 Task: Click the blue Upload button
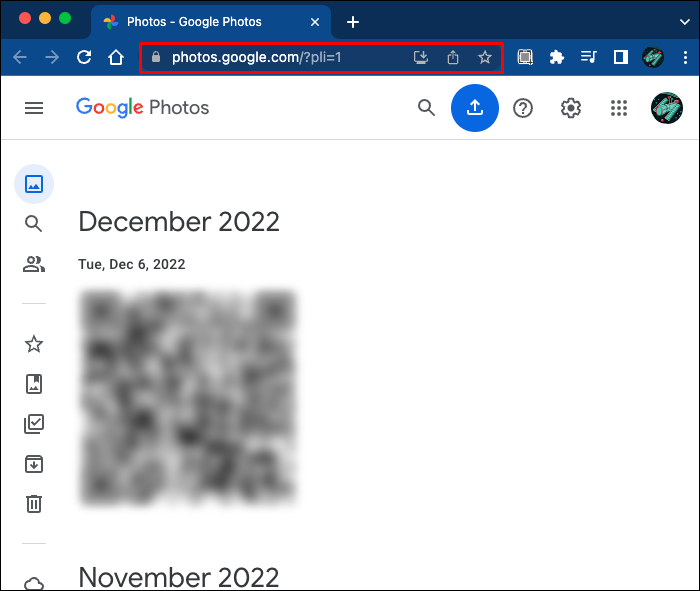pyautogui.click(x=475, y=108)
